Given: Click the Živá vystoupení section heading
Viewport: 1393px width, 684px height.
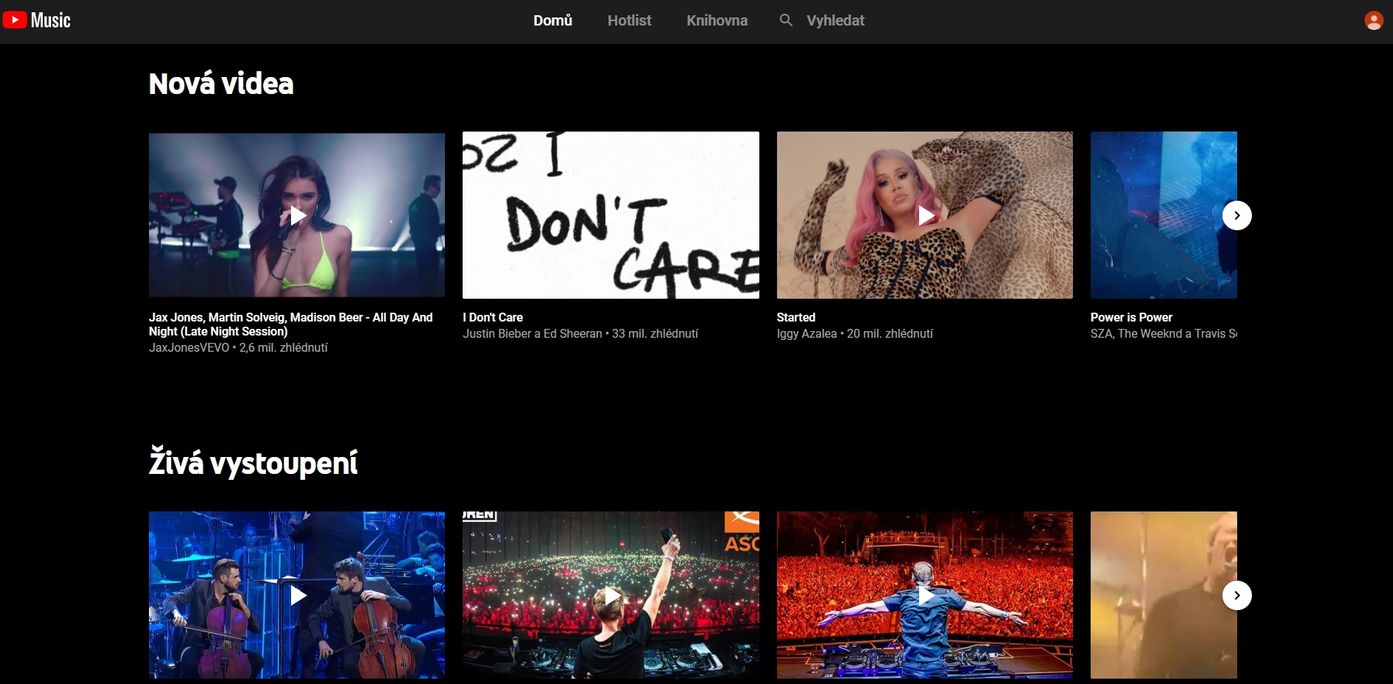Looking at the screenshot, I should pyautogui.click(x=253, y=463).
